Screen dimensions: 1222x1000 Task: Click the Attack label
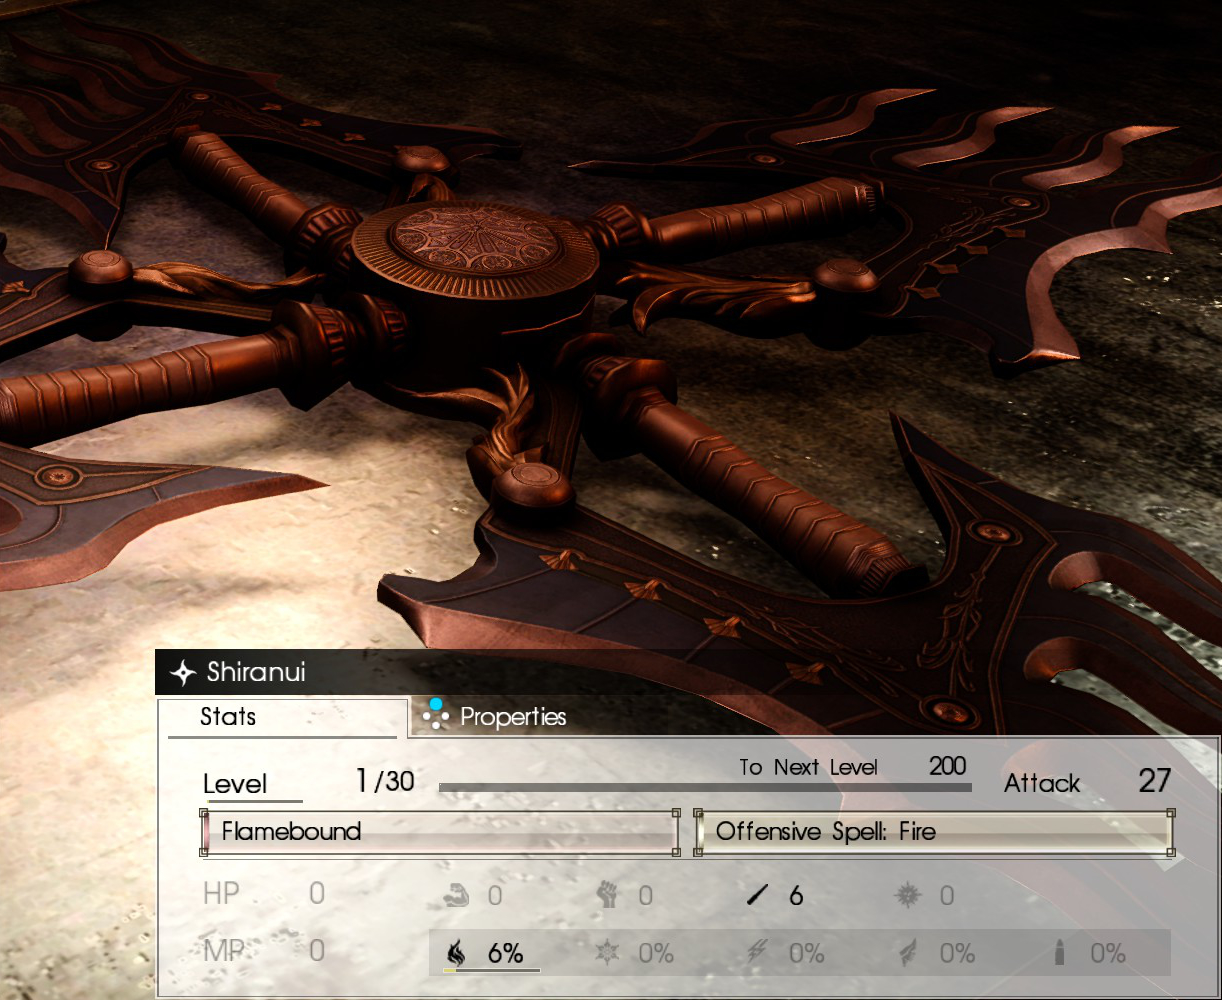coord(1042,783)
